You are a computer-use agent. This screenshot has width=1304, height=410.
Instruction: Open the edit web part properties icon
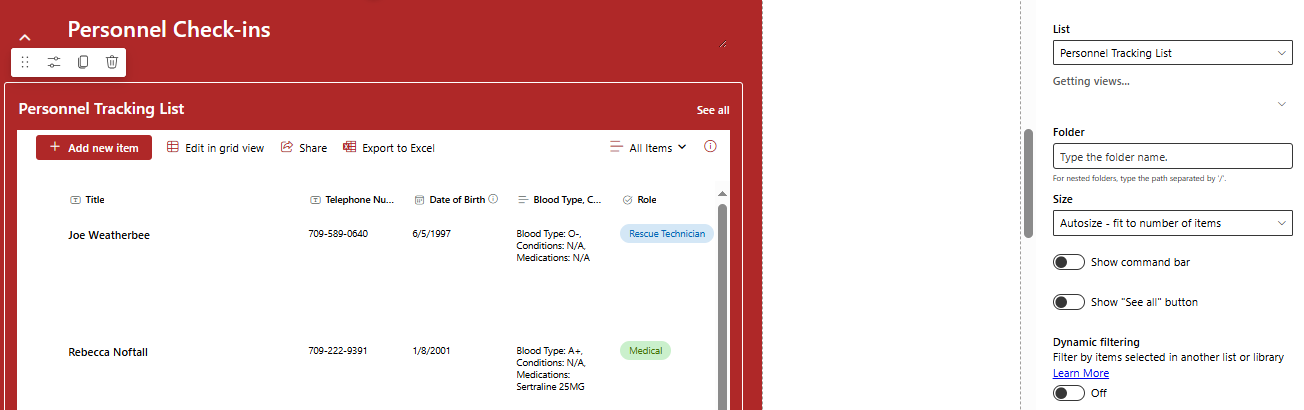click(x=54, y=62)
